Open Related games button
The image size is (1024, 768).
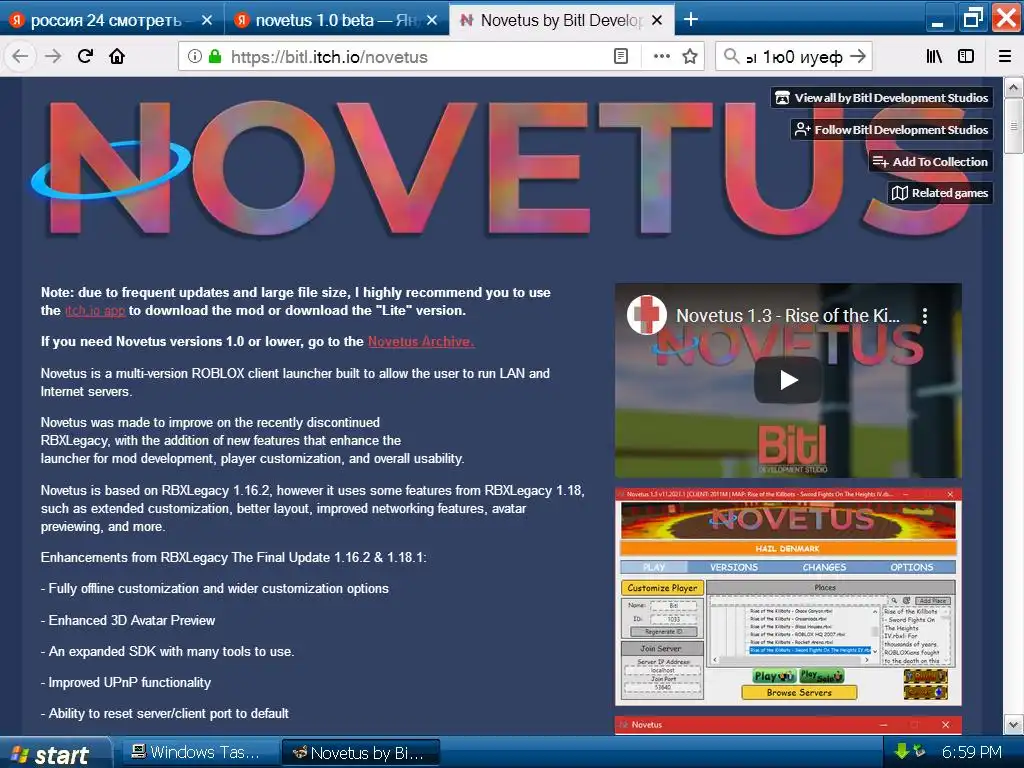click(x=940, y=193)
